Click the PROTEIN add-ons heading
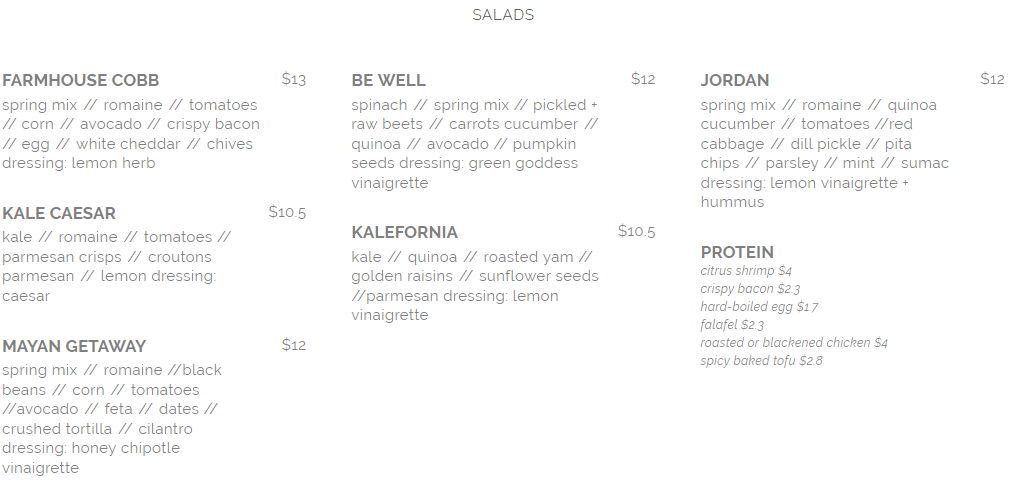The width and height of the screenshot is (1013, 483). pyautogui.click(x=737, y=252)
